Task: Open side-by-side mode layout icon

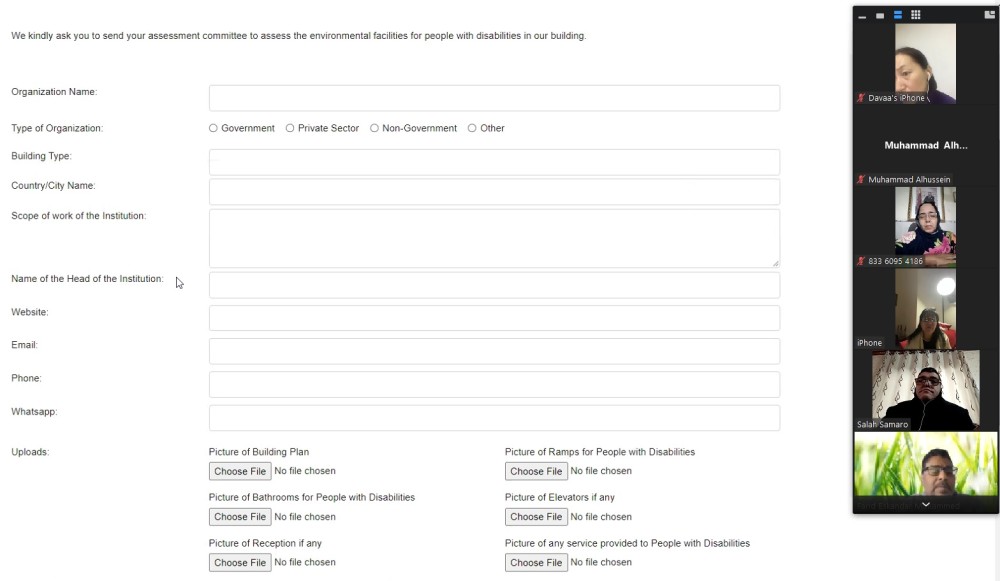Action: pos(990,15)
